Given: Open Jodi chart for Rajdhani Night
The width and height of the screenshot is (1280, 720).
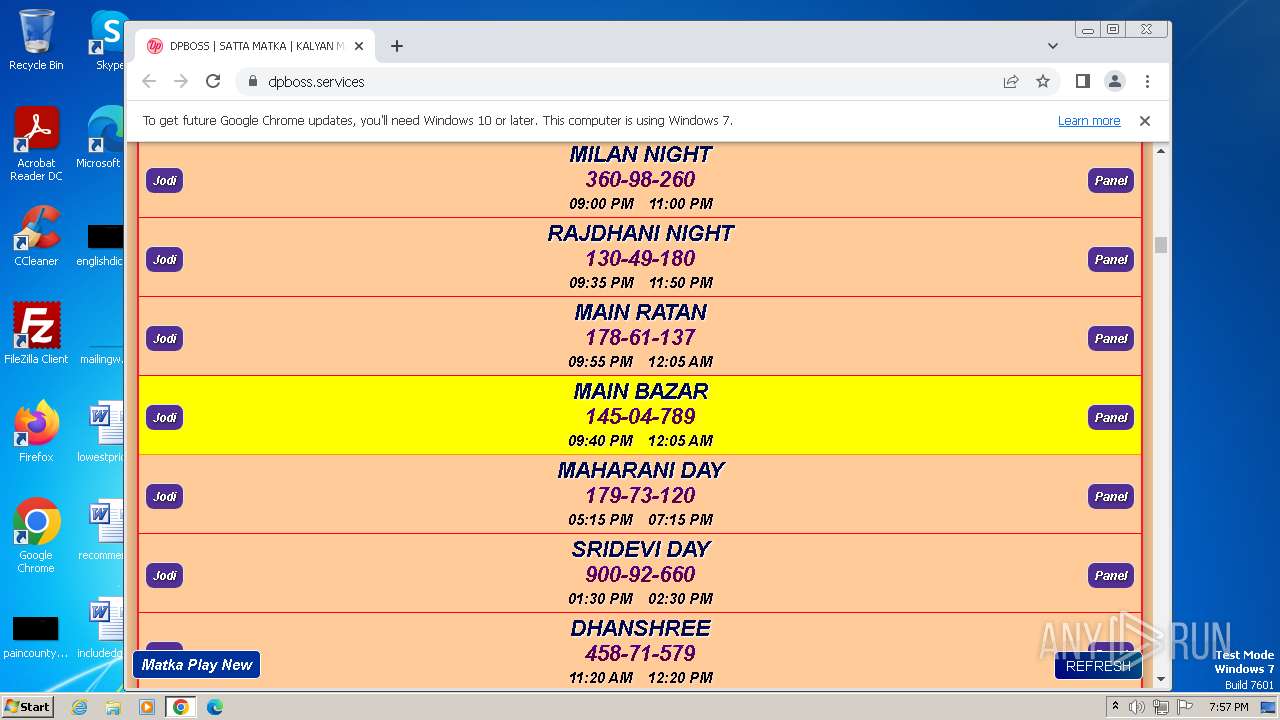Looking at the screenshot, I should pyautogui.click(x=165, y=259).
